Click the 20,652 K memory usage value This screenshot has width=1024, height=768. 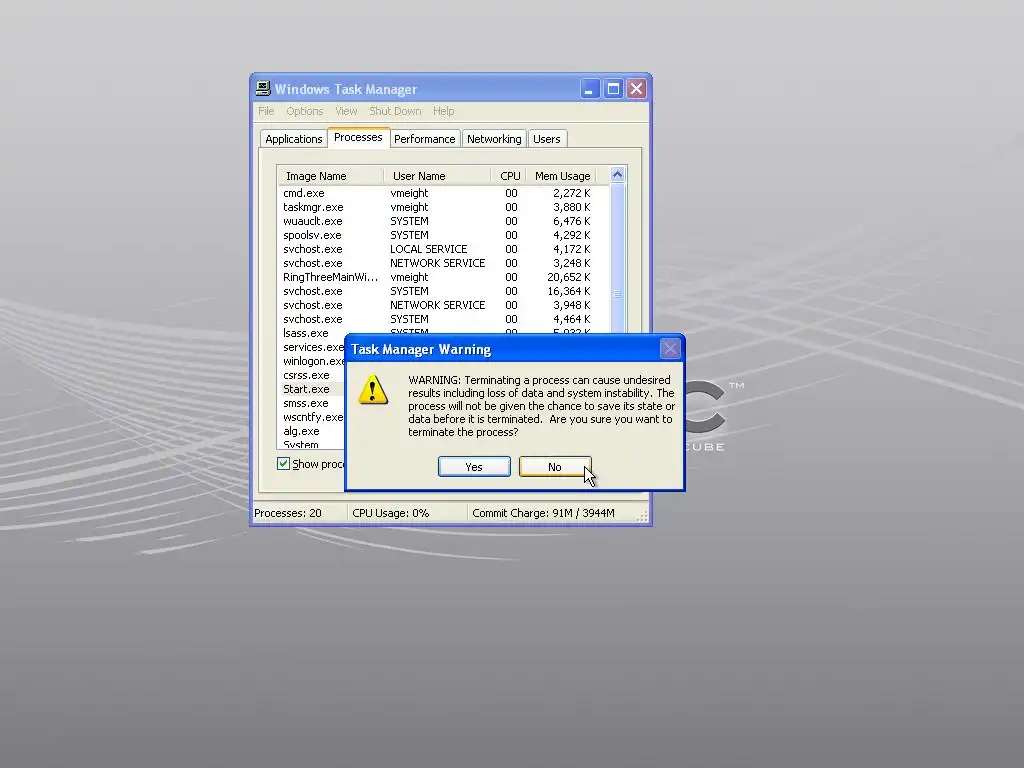[569, 277]
